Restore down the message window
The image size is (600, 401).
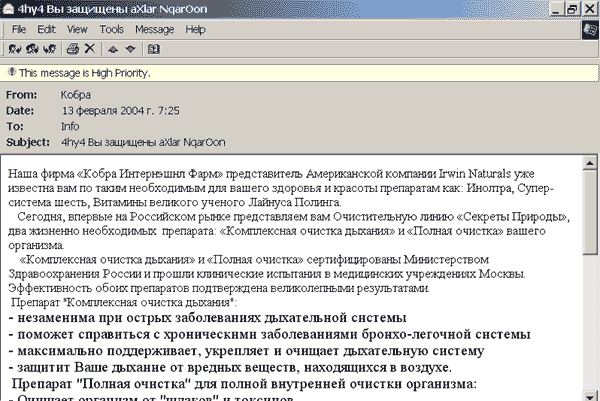pyautogui.click(x=573, y=9)
